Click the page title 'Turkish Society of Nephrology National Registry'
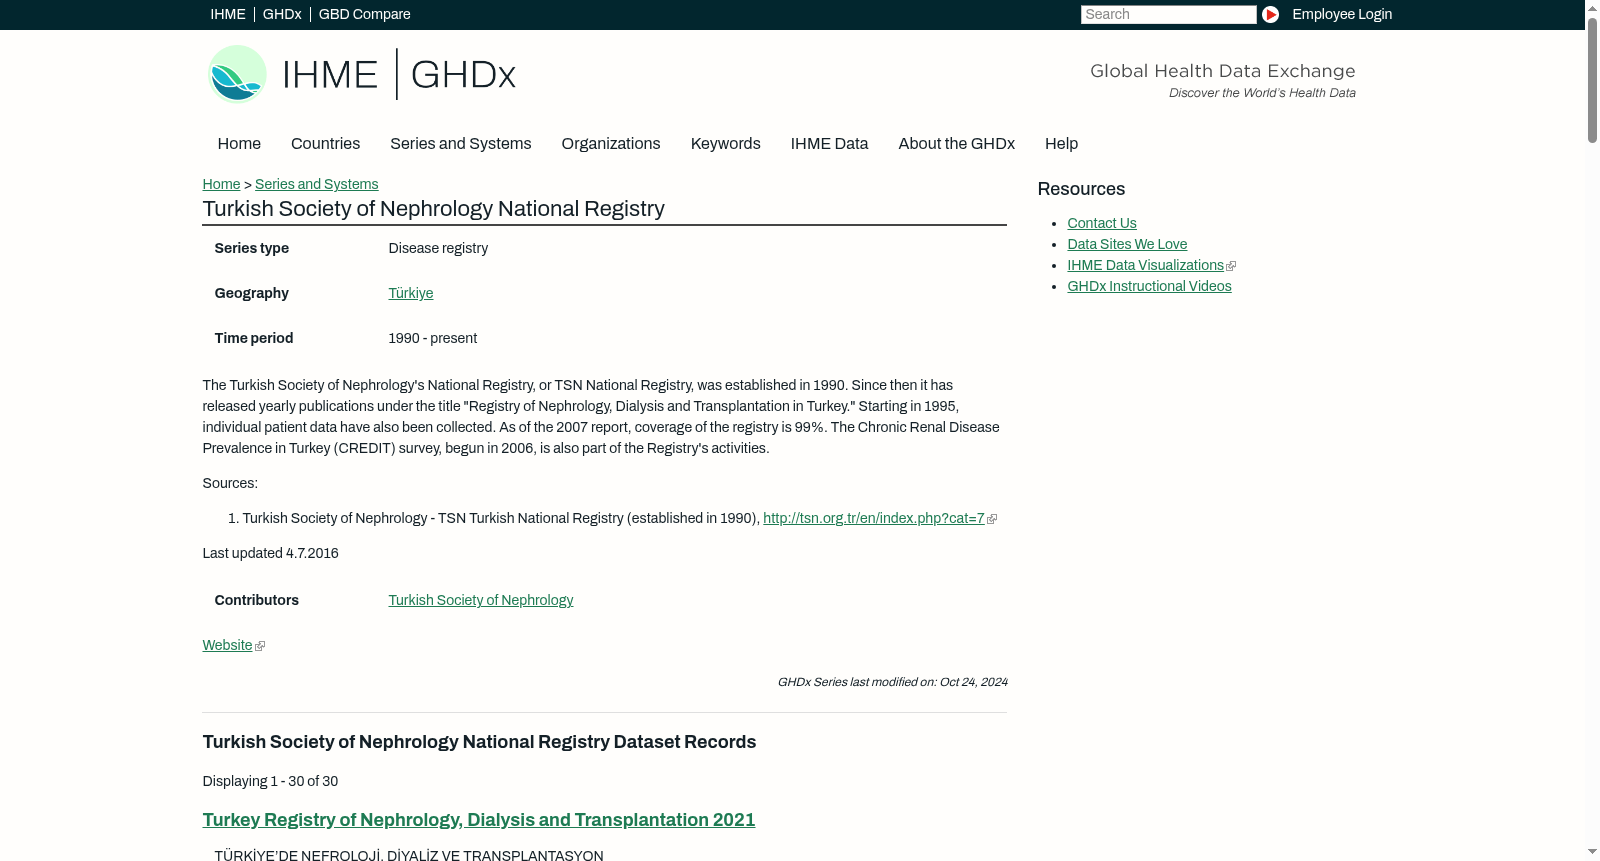 tap(433, 209)
